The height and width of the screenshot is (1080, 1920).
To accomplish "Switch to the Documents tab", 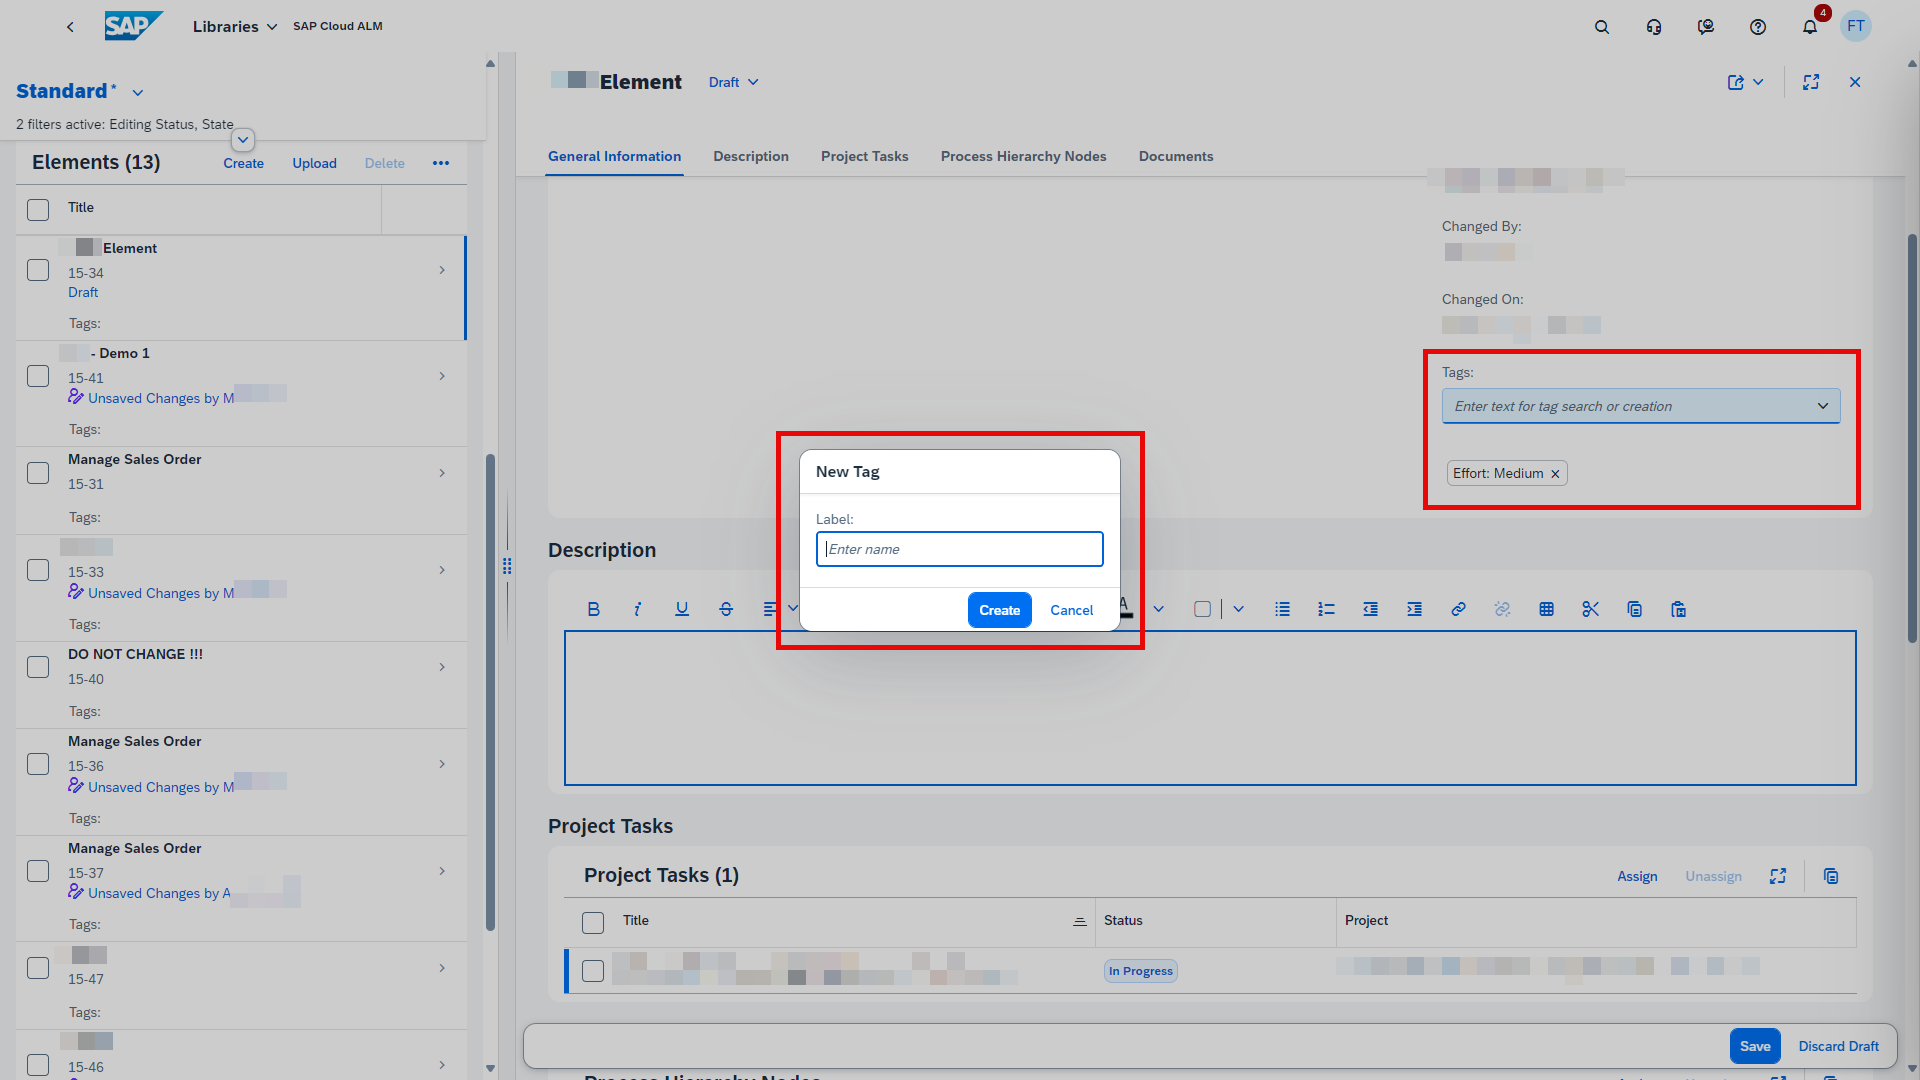I will pos(1175,156).
